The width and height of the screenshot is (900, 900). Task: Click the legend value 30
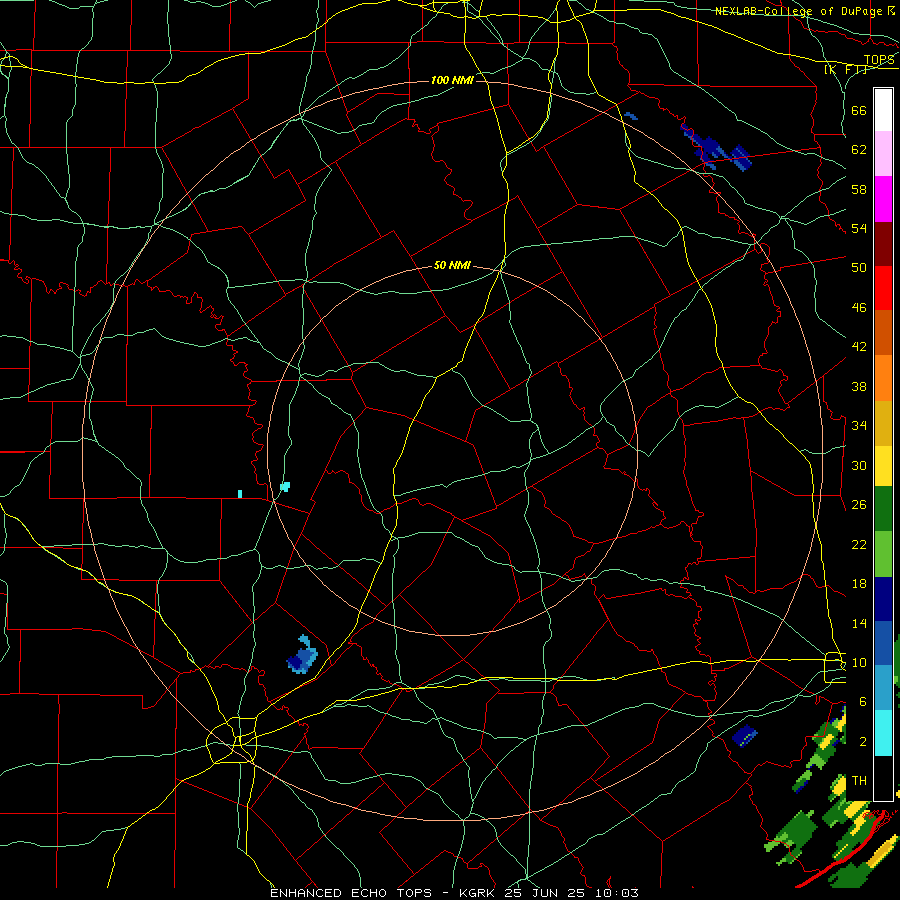coord(859,465)
